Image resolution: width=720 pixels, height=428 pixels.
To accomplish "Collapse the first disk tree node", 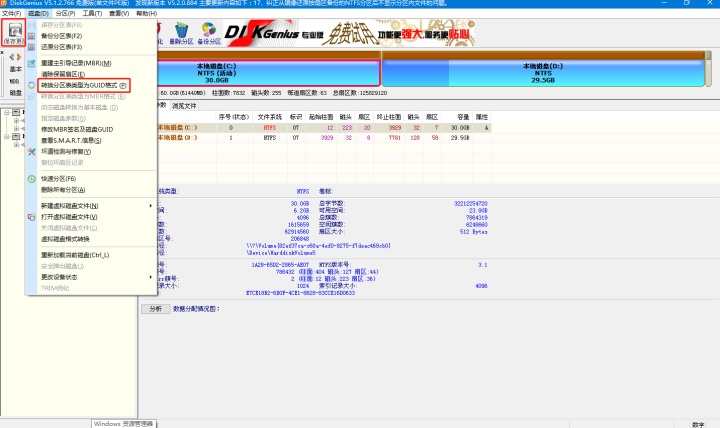I will point(7,113).
